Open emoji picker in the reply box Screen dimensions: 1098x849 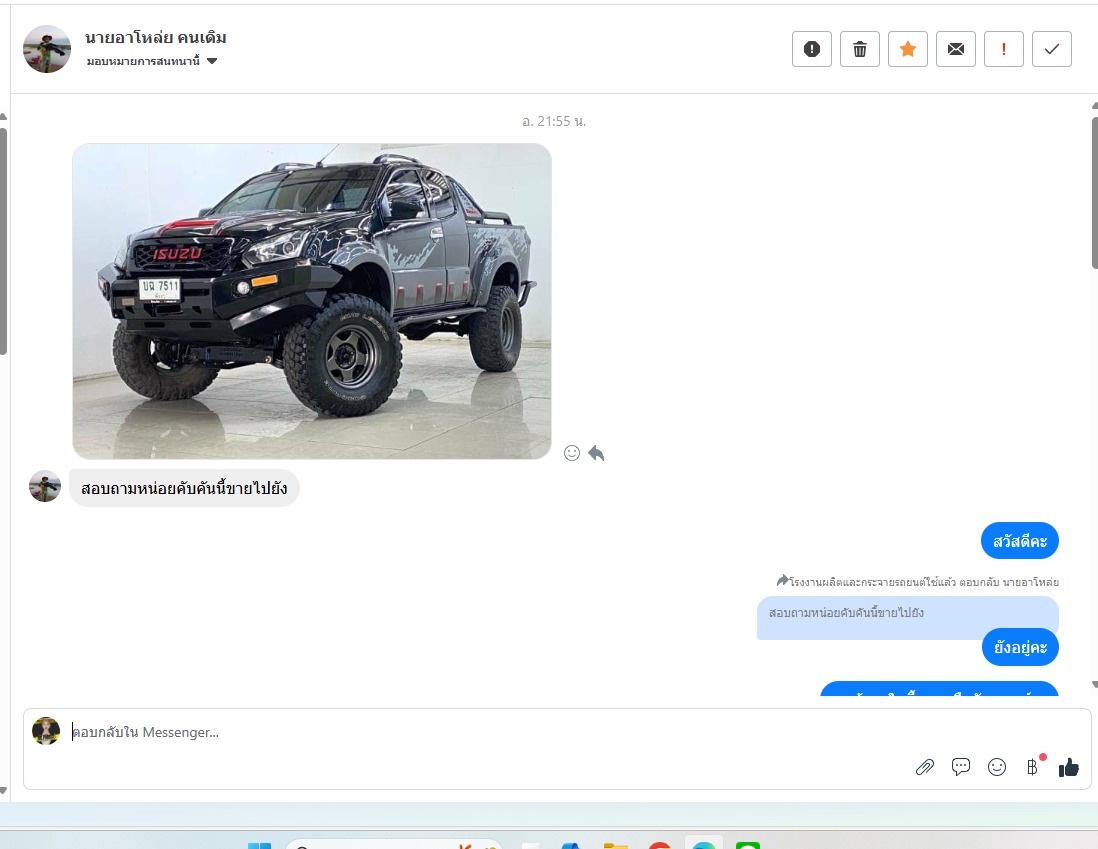[996, 767]
